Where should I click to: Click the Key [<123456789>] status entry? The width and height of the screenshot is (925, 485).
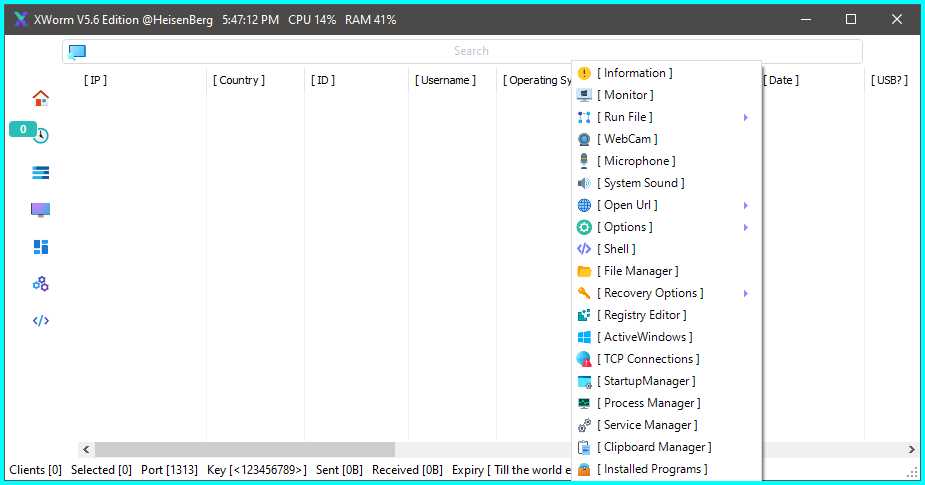(257, 470)
